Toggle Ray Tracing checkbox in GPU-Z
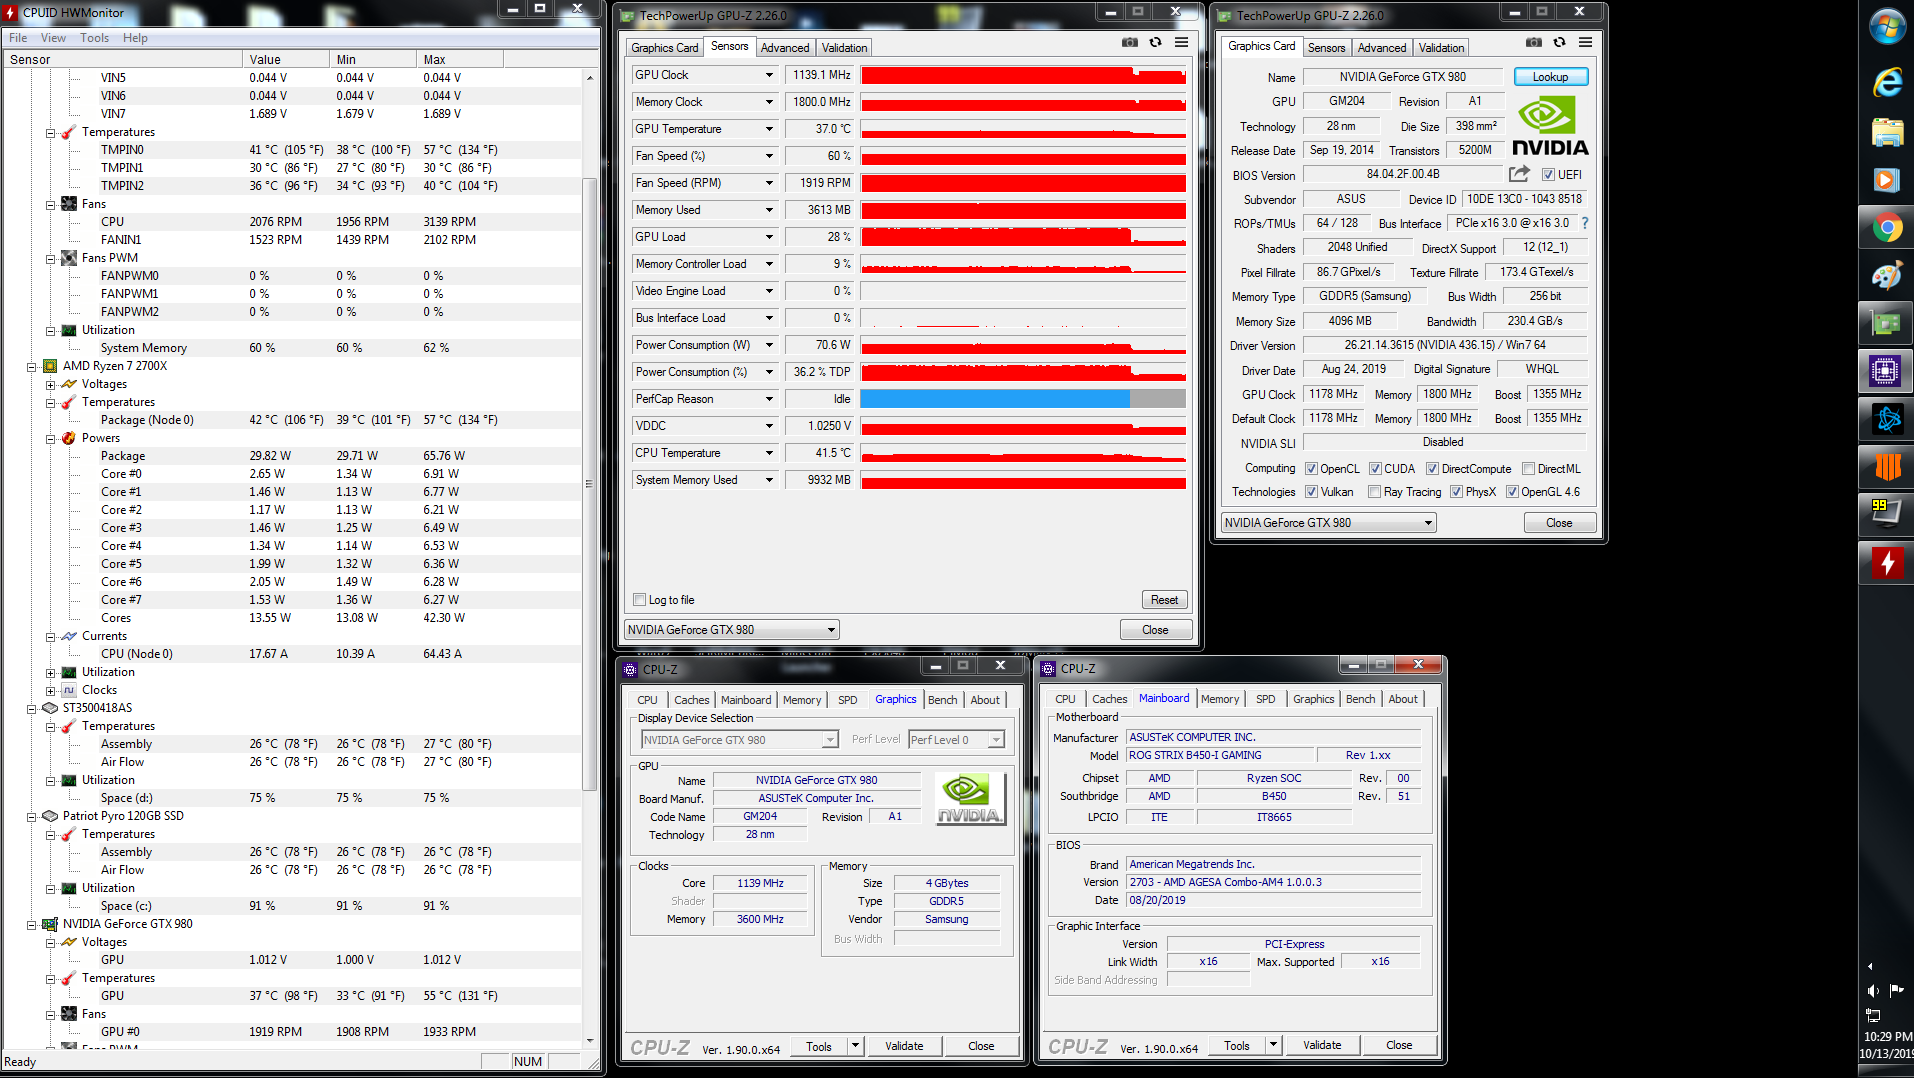1914x1079 pixels. 1374,492
